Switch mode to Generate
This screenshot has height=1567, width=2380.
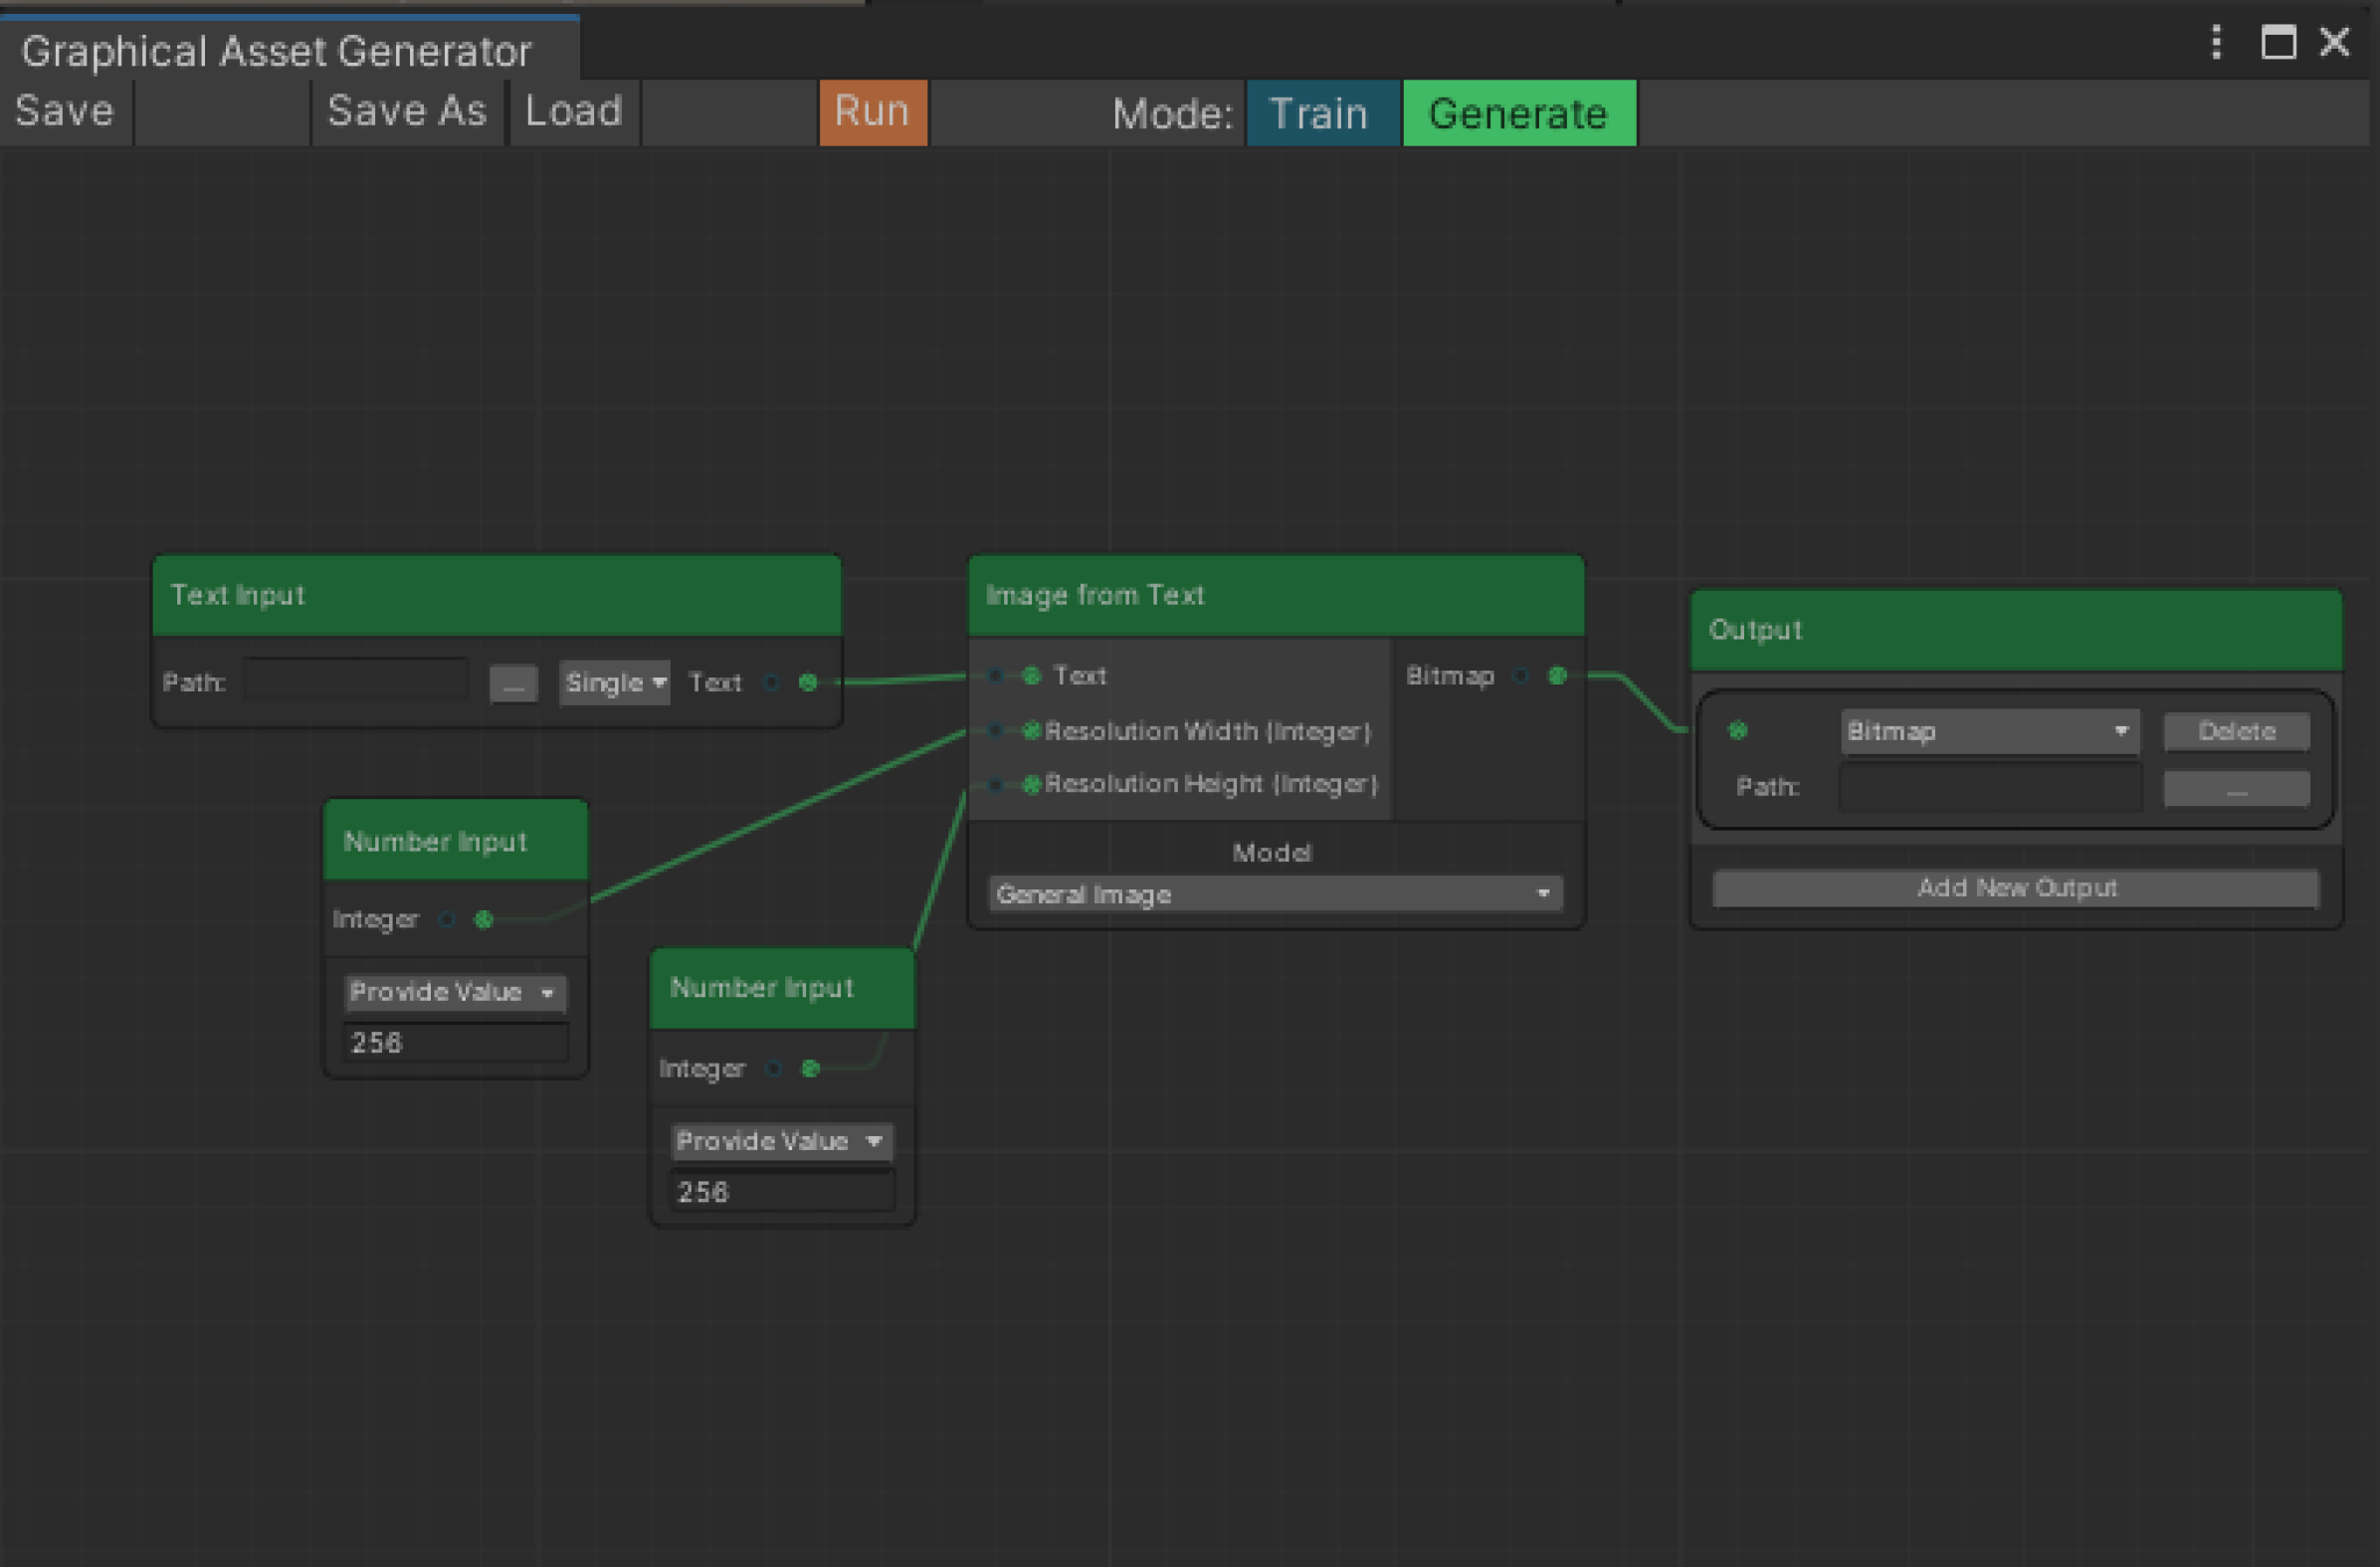[x=1518, y=113]
